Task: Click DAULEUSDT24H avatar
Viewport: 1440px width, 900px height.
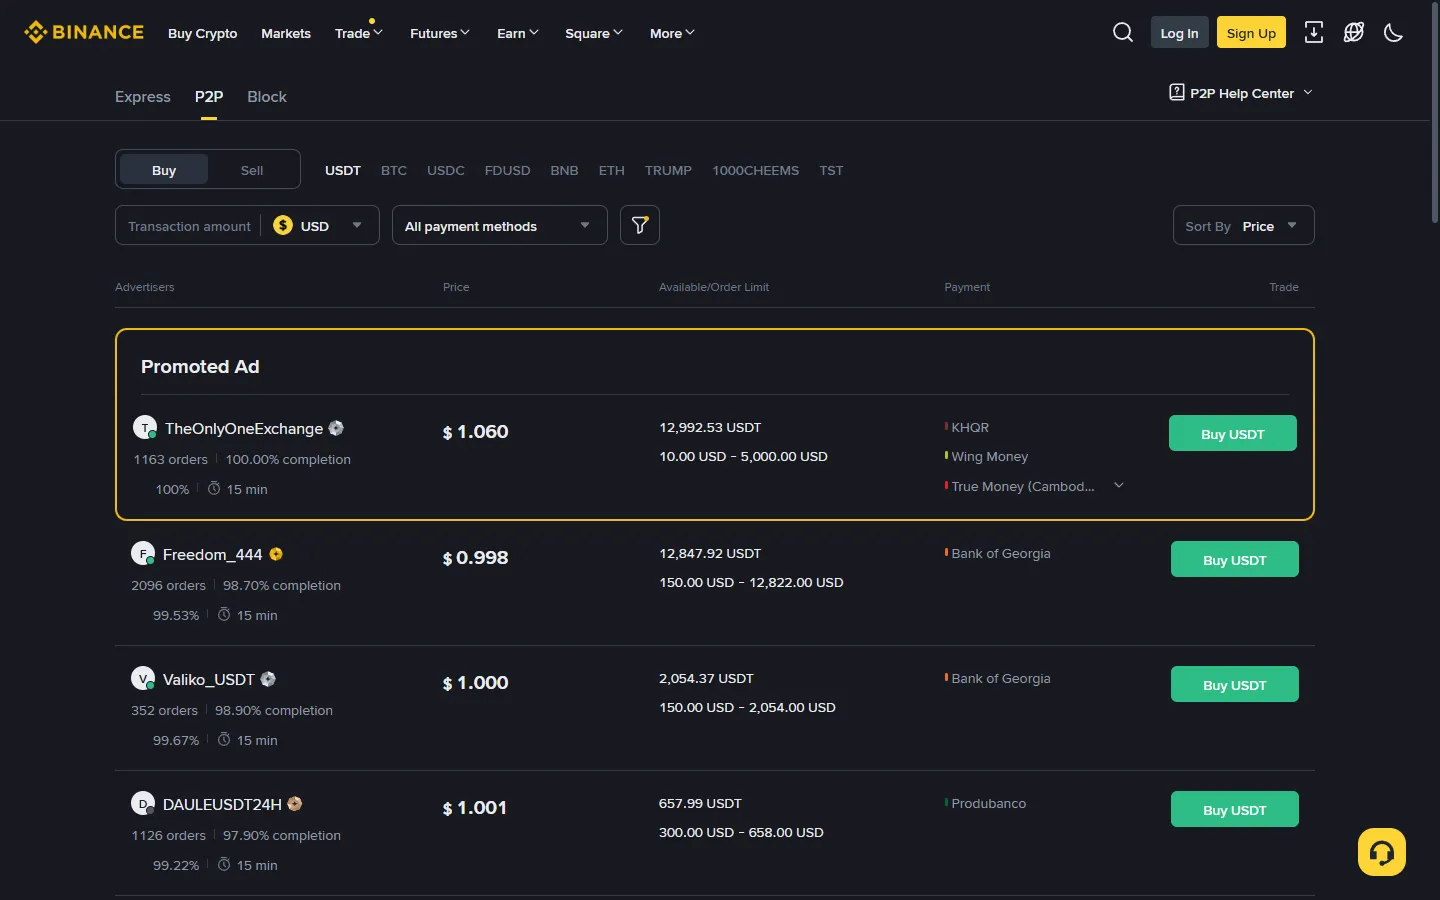Action: point(143,803)
